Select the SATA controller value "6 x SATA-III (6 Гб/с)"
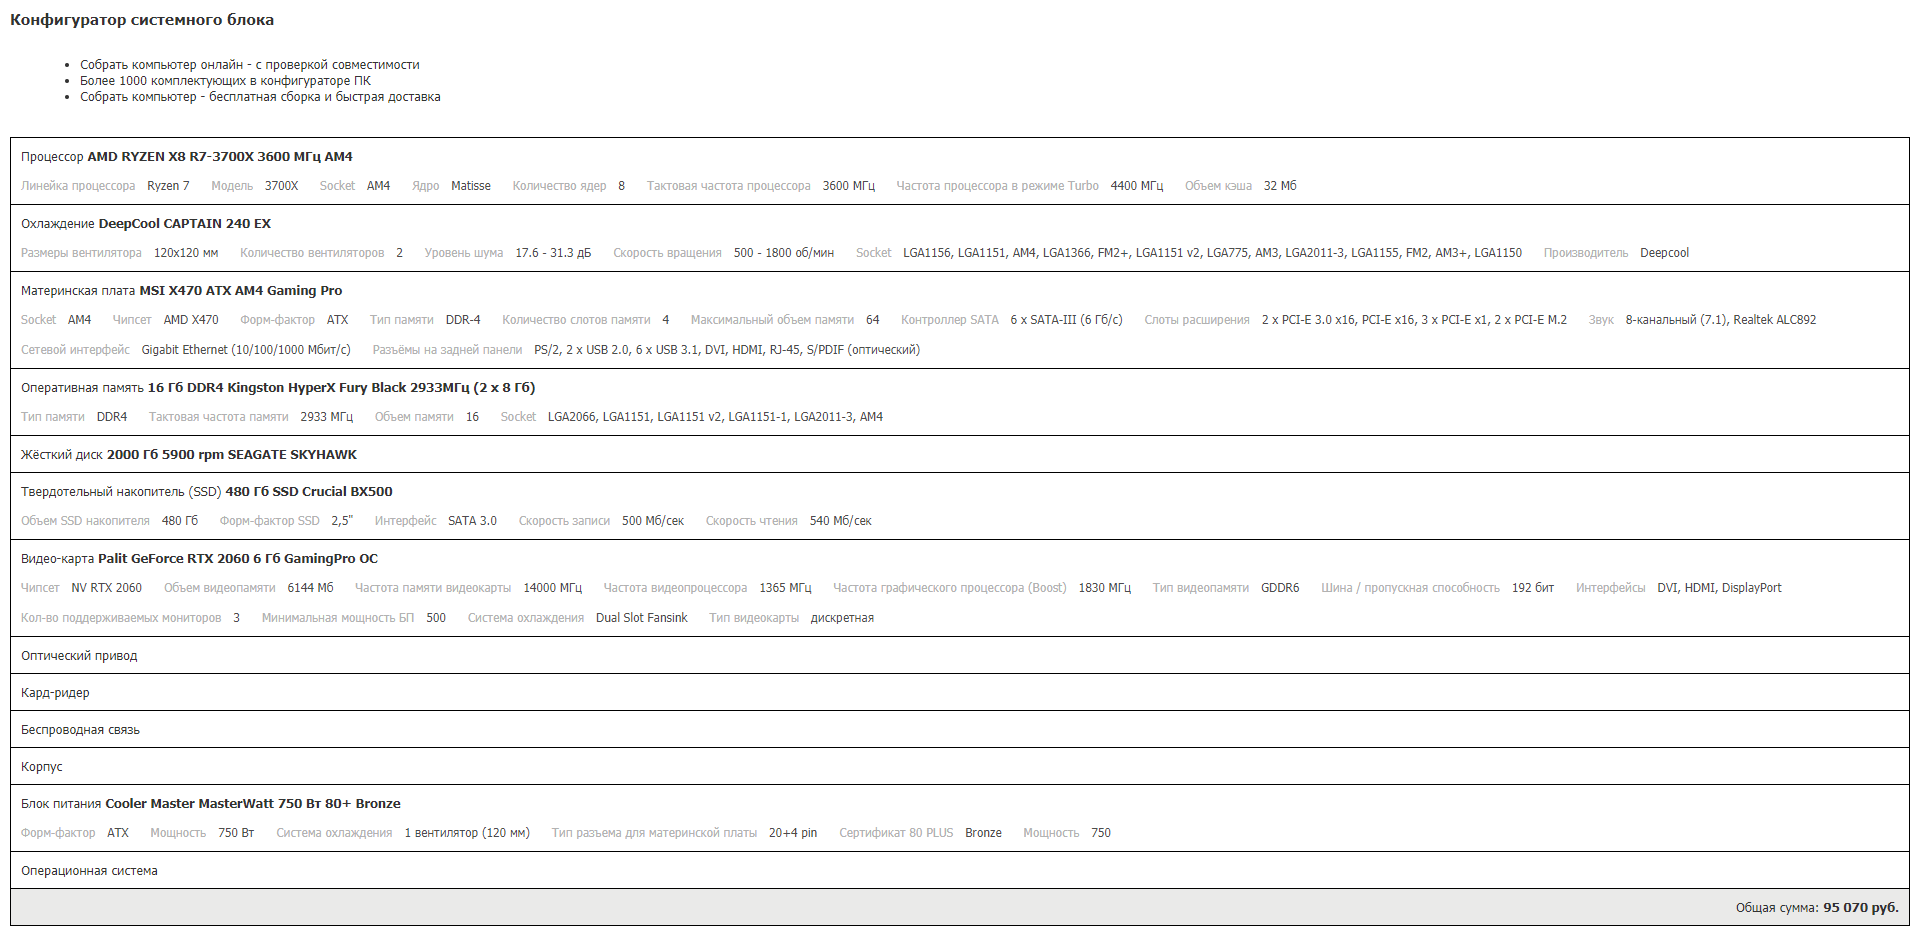This screenshot has width=1919, height=941. coord(1066,320)
